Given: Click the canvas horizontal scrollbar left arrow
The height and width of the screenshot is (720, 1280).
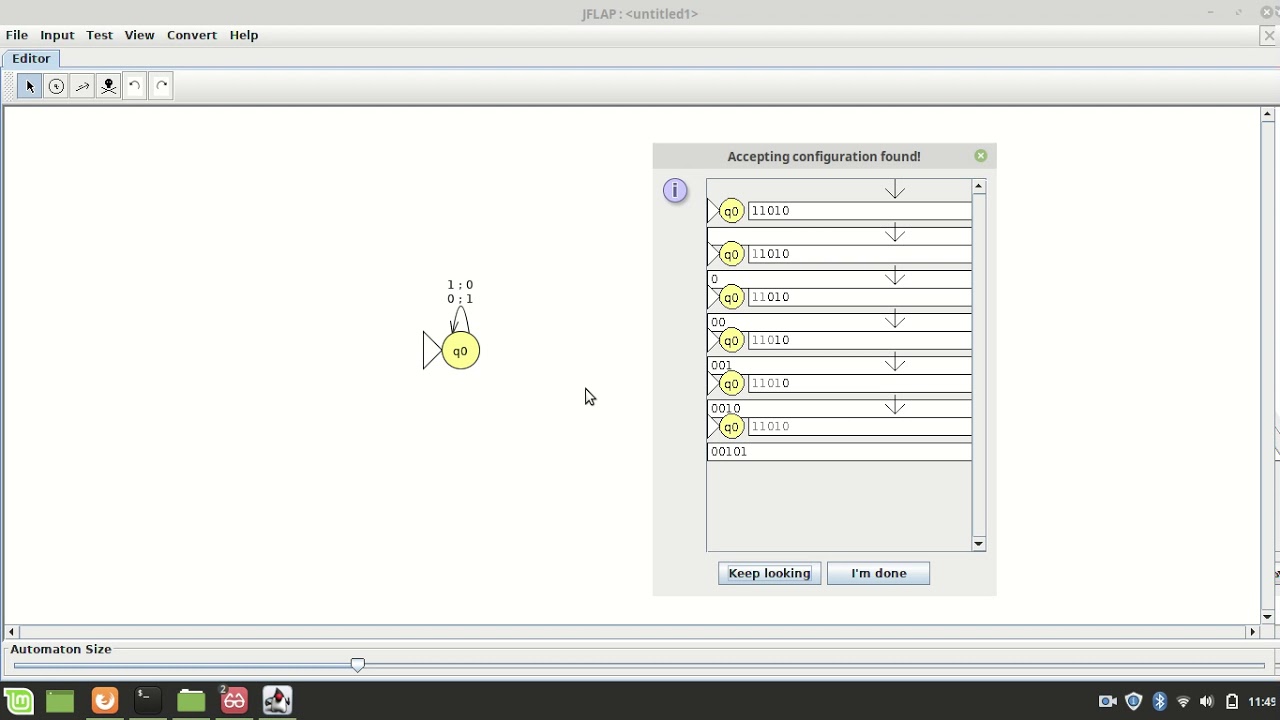Looking at the screenshot, I should click(x=11, y=632).
